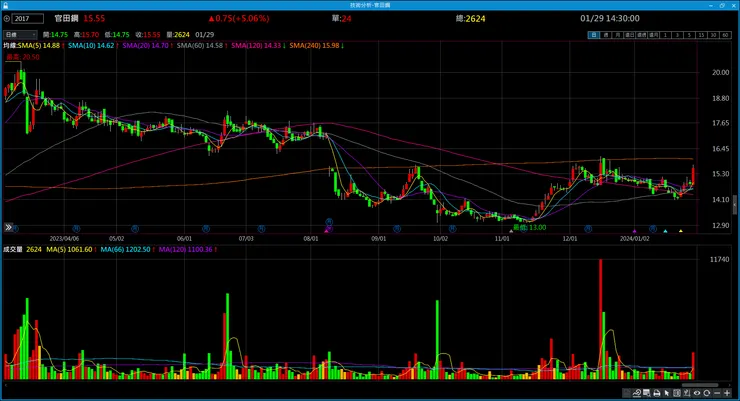Click the change value ▲0.75(+5.06%)
740x401 pixels.
239,18
